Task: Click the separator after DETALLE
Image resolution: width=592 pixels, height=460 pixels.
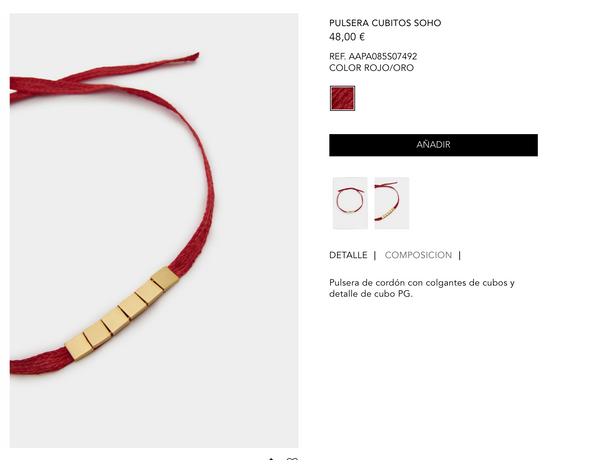Action: coord(375,256)
